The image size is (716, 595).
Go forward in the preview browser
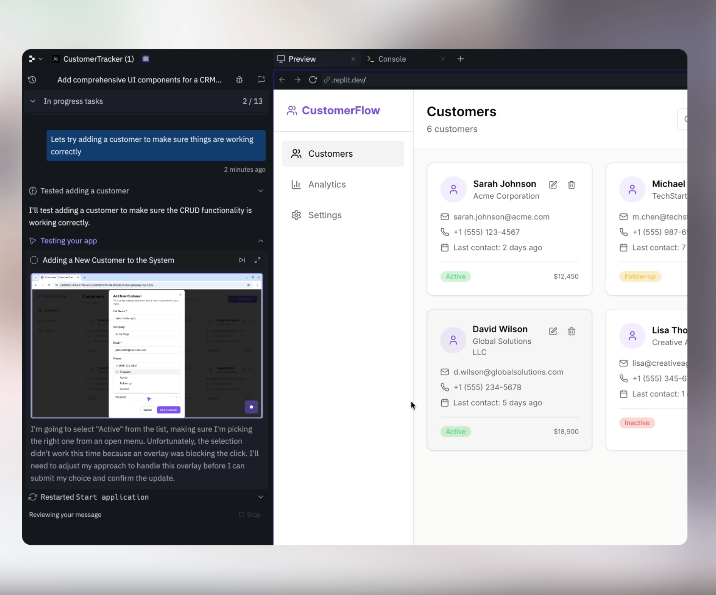coord(297,80)
